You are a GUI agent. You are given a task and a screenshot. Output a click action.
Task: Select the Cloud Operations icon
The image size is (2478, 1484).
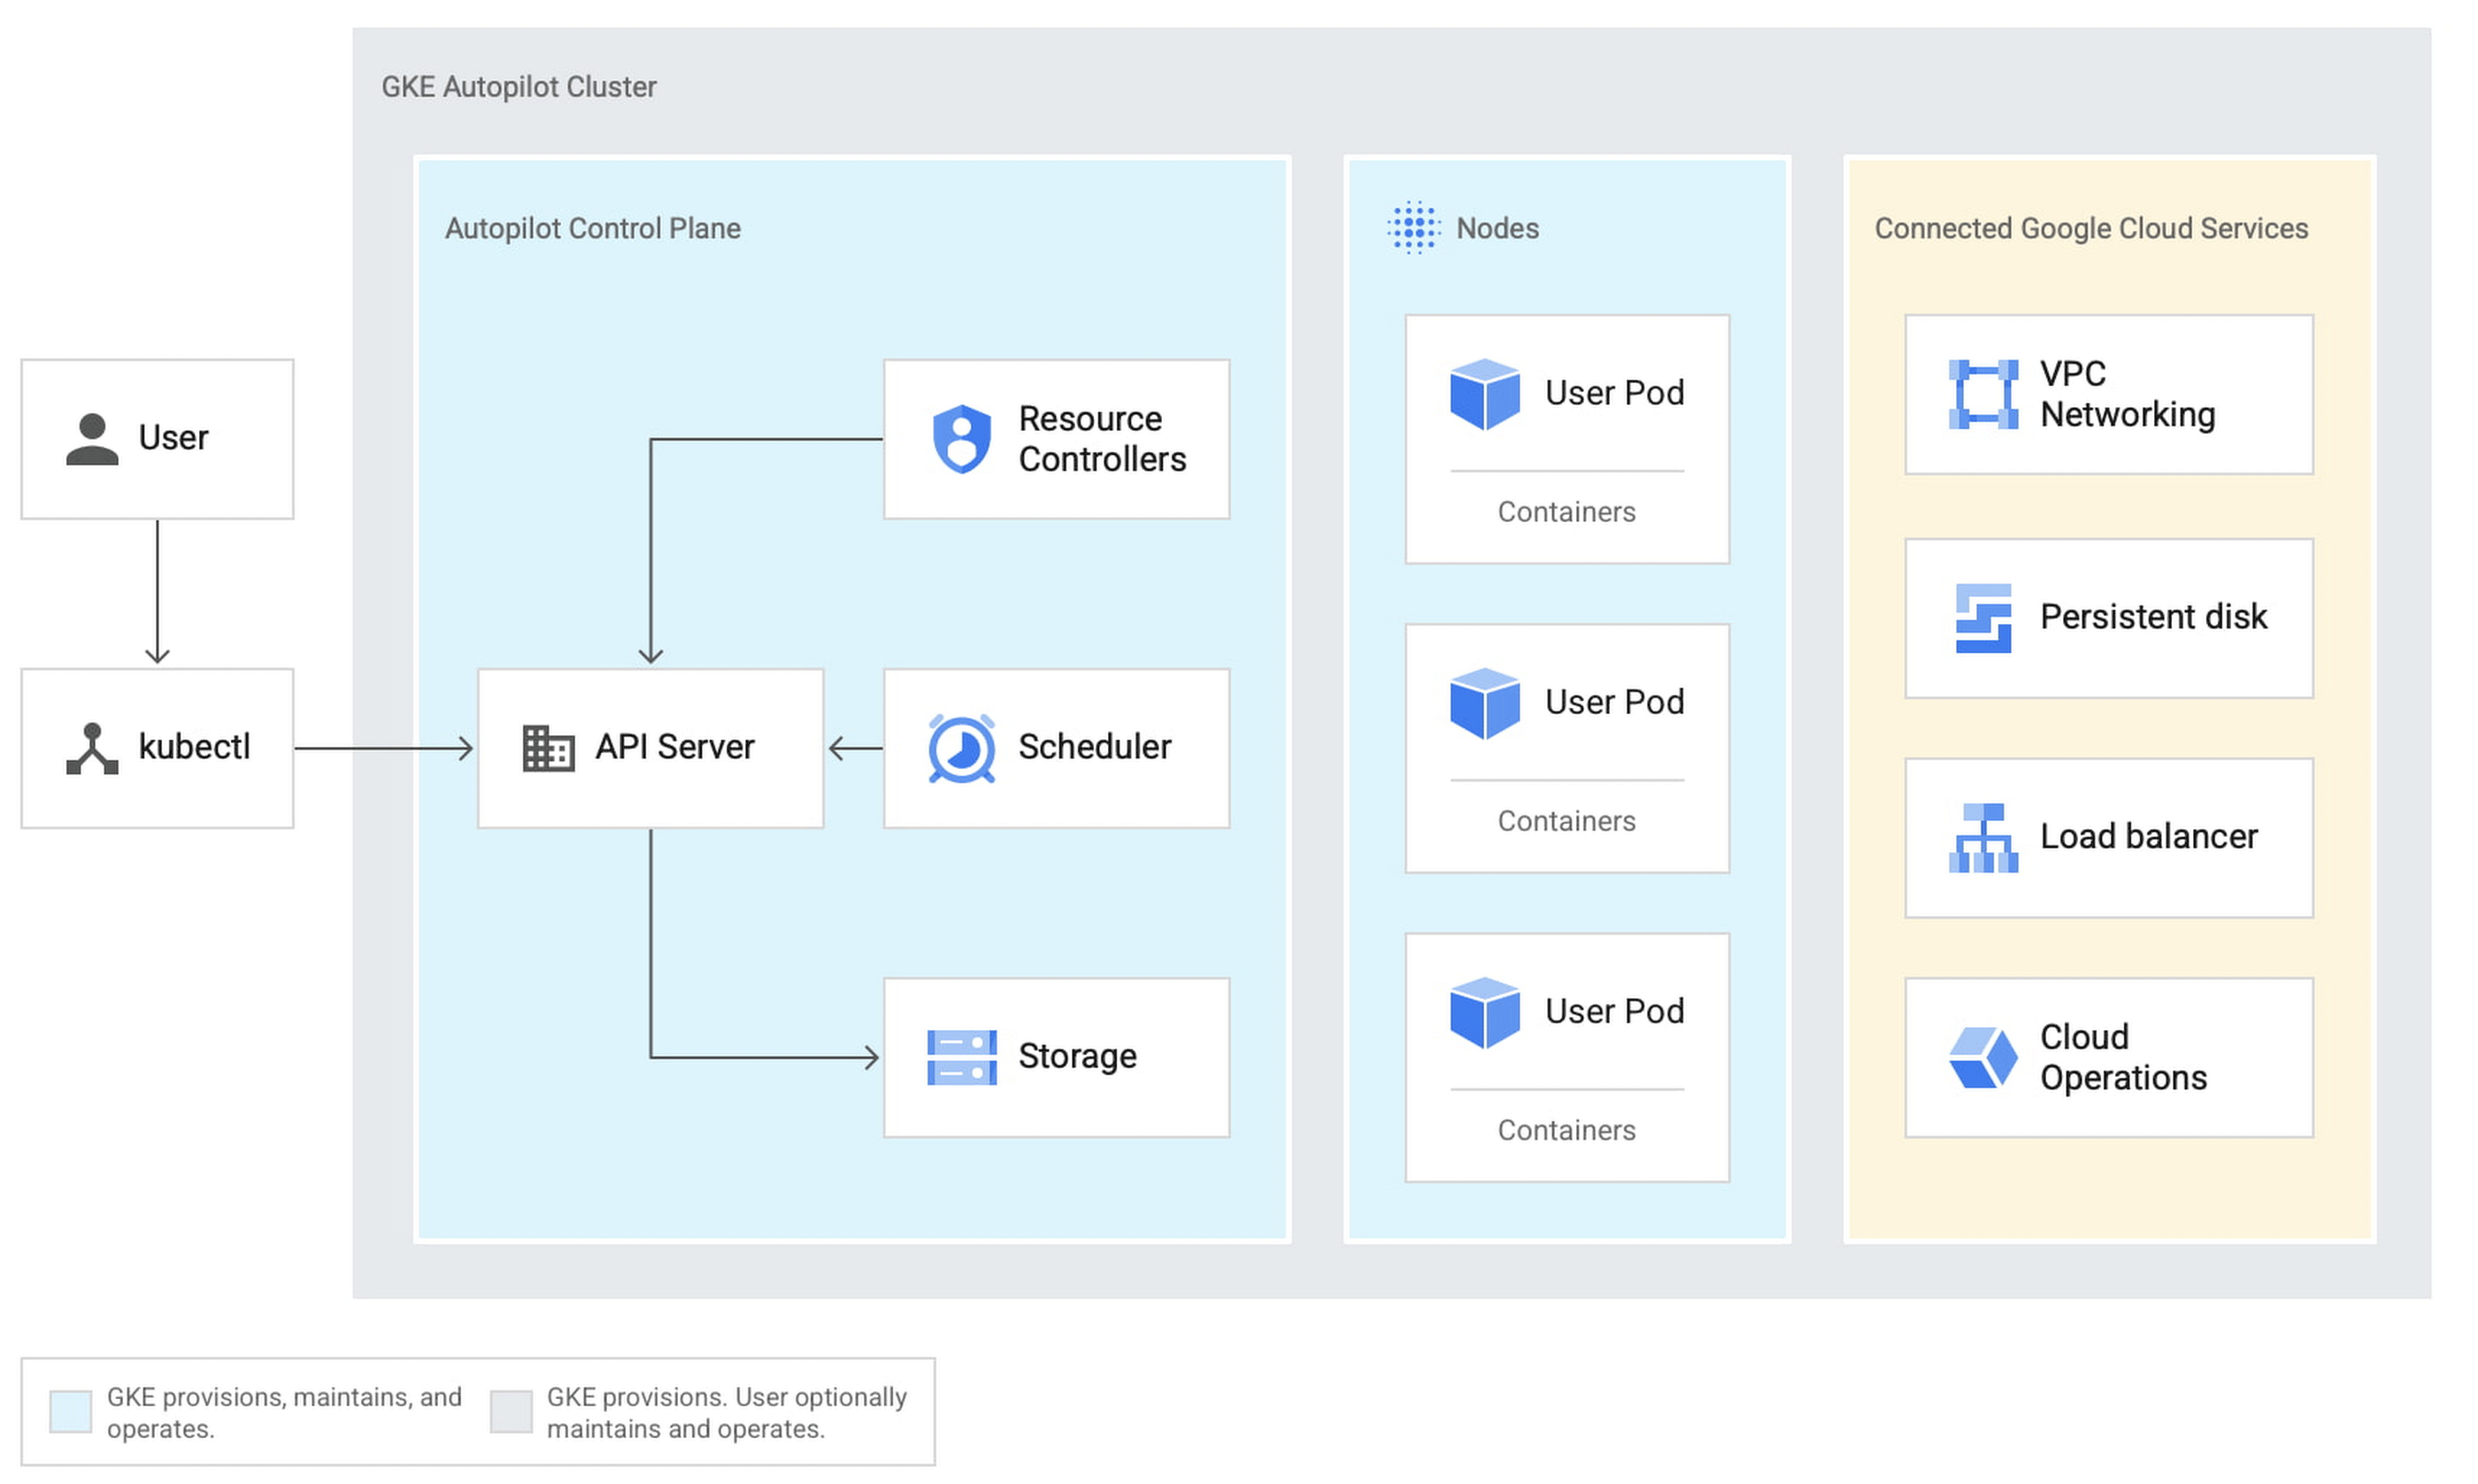tap(1974, 1041)
